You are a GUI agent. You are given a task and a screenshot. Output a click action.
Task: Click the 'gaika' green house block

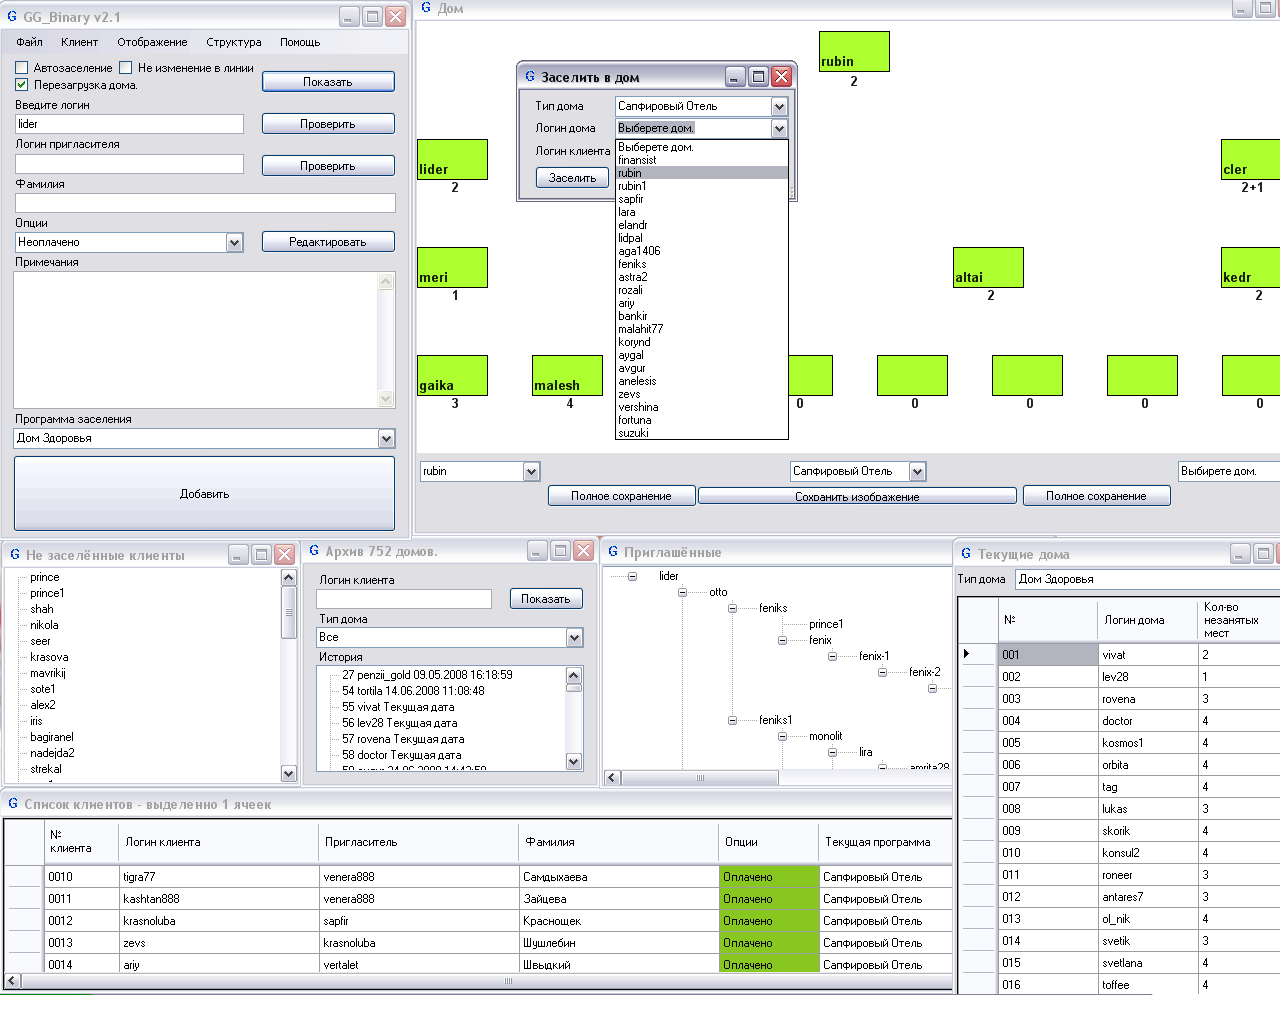[x=452, y=375]
